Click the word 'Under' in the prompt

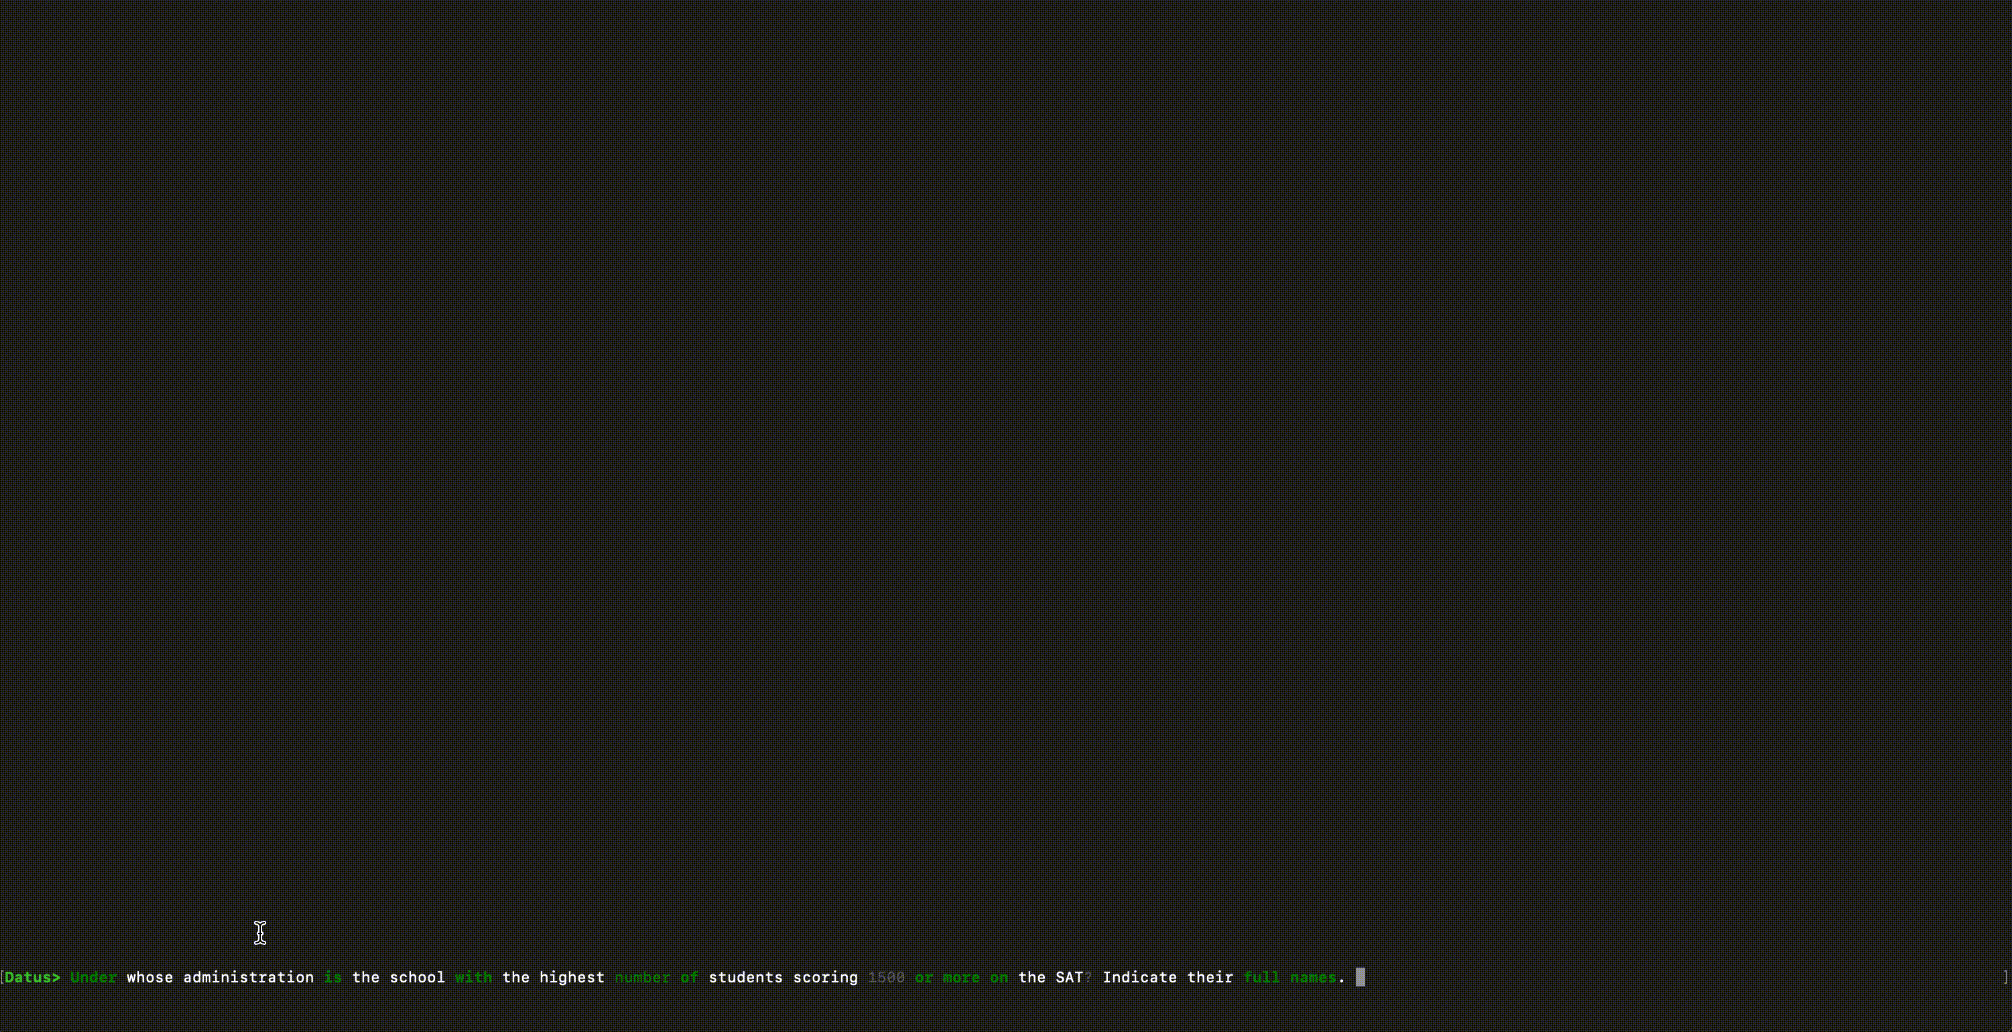click(x=93, y=977)
